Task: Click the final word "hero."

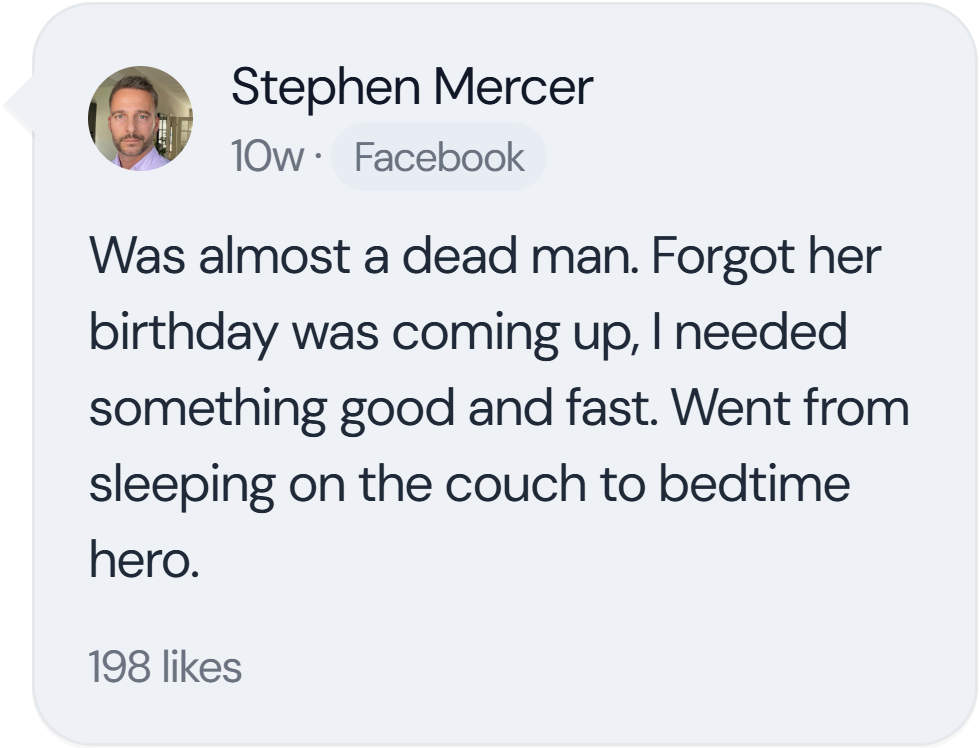Action: coord(144,560)
